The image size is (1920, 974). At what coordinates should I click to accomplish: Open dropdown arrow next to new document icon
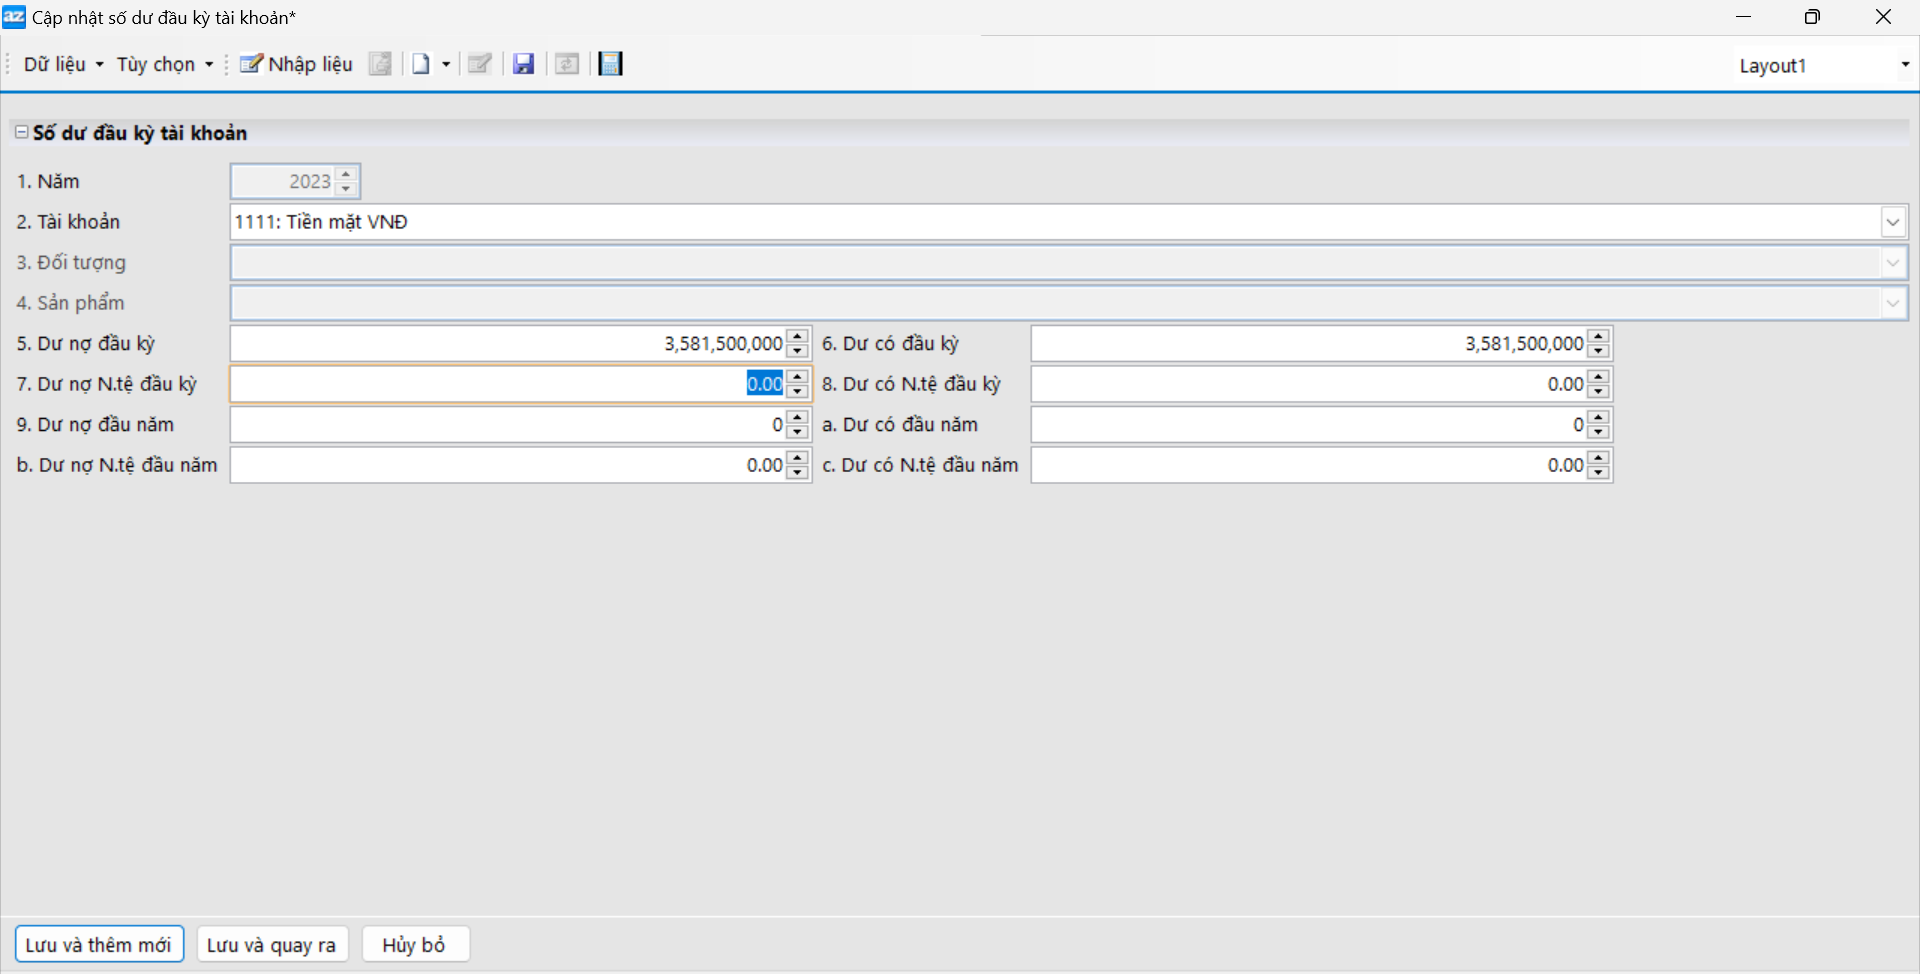pos(446,64)
